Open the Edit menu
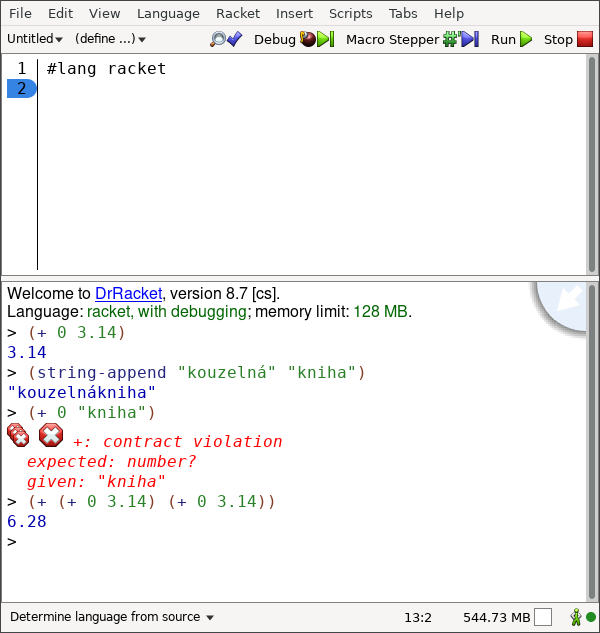 coord(61,13)
